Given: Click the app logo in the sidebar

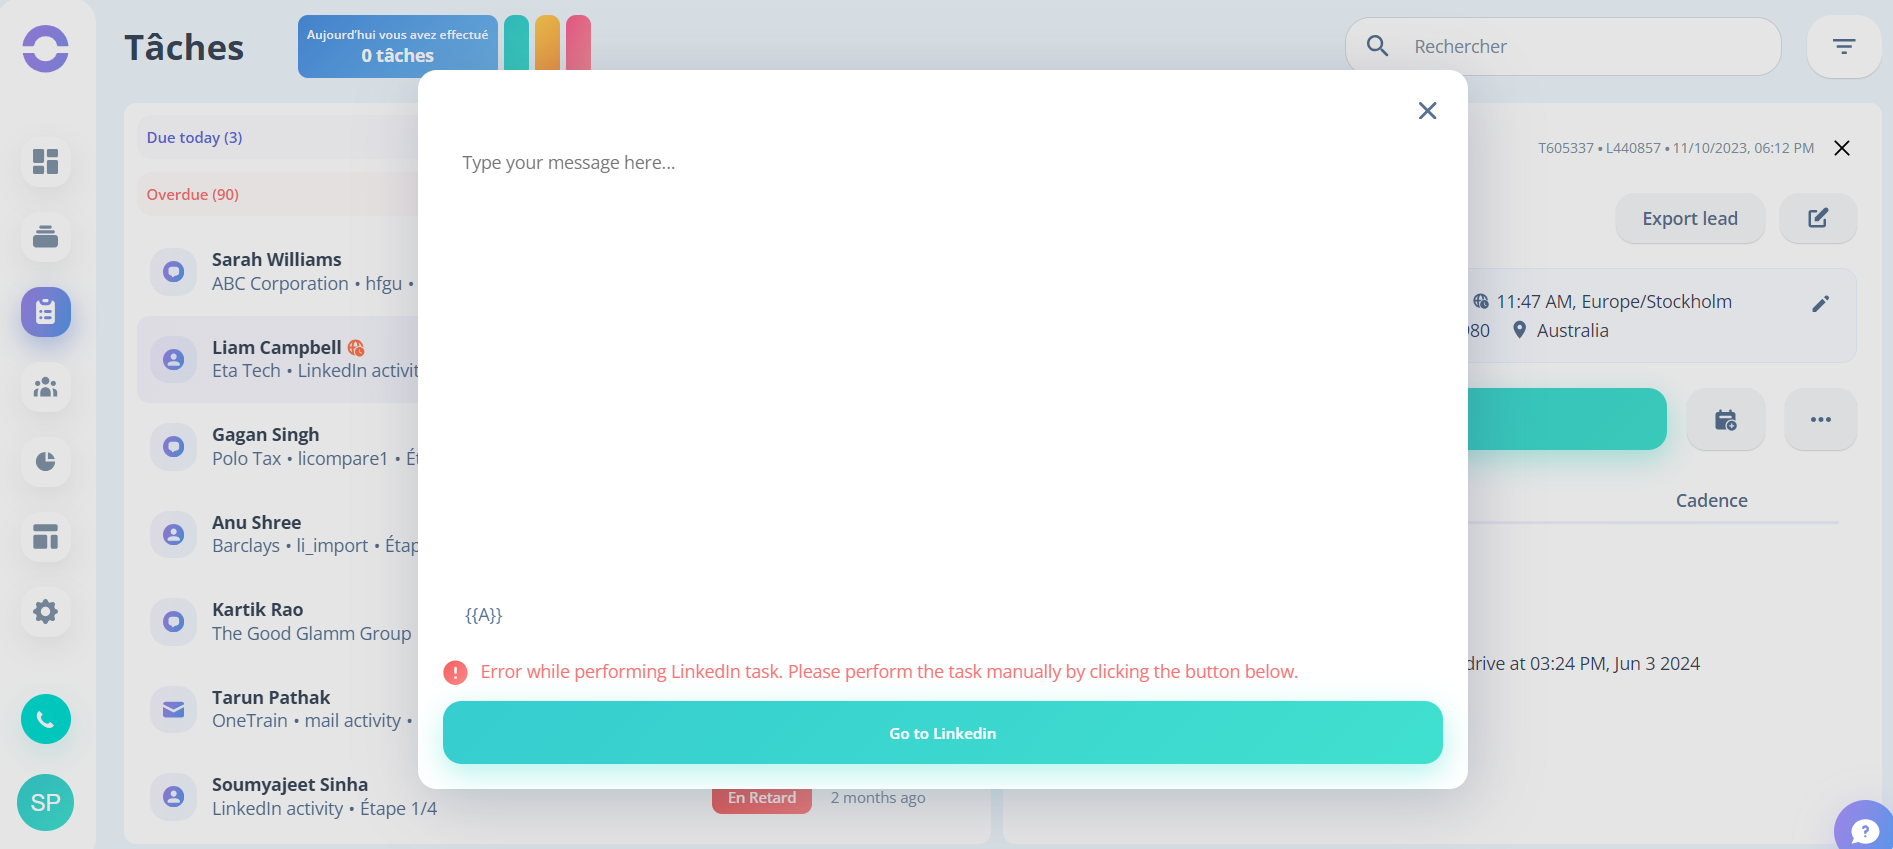Looking at the screenshot, I should [46, 48].
